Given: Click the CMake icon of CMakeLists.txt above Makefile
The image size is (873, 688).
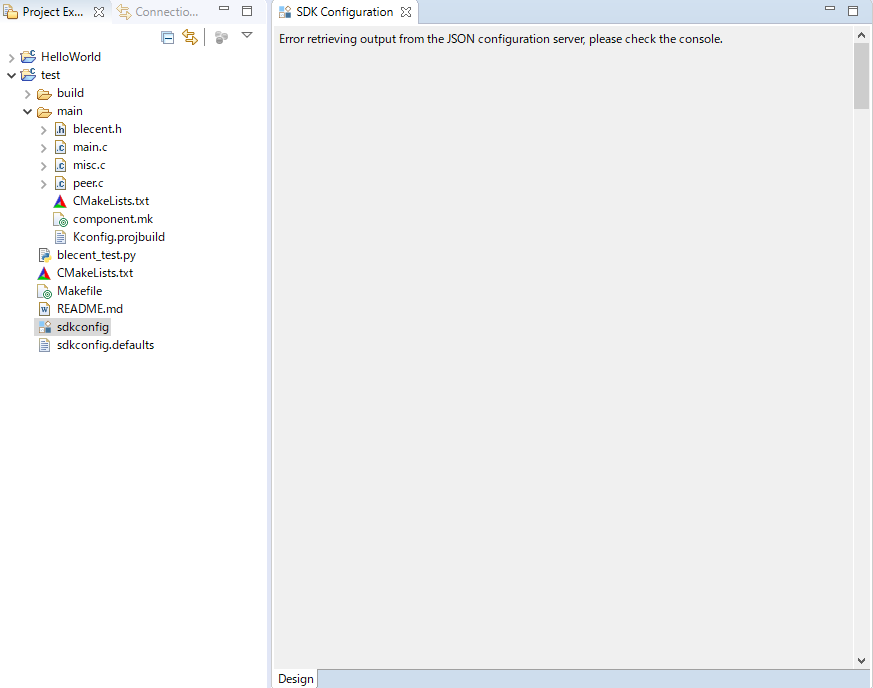Looking at the screenshot, I should tap(44, 273).
